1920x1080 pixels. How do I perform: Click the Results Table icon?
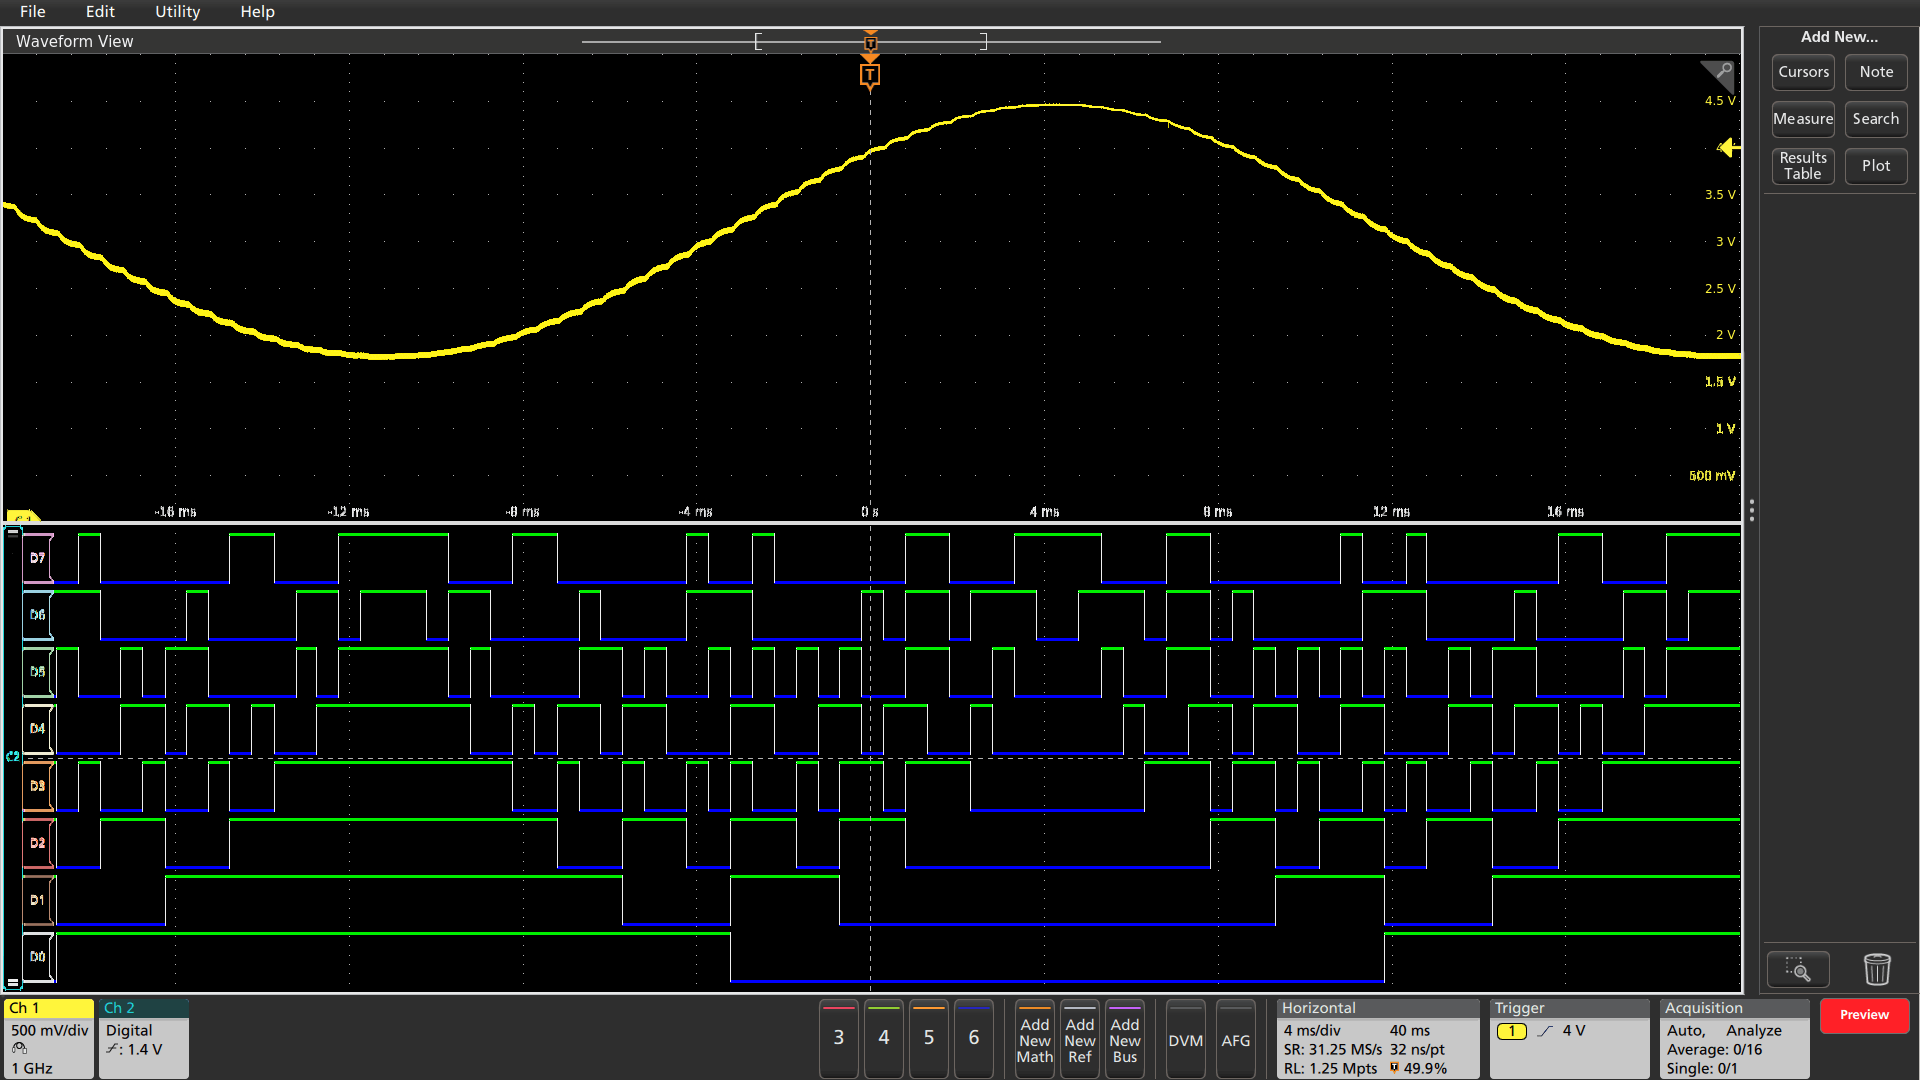[1801, 164]
